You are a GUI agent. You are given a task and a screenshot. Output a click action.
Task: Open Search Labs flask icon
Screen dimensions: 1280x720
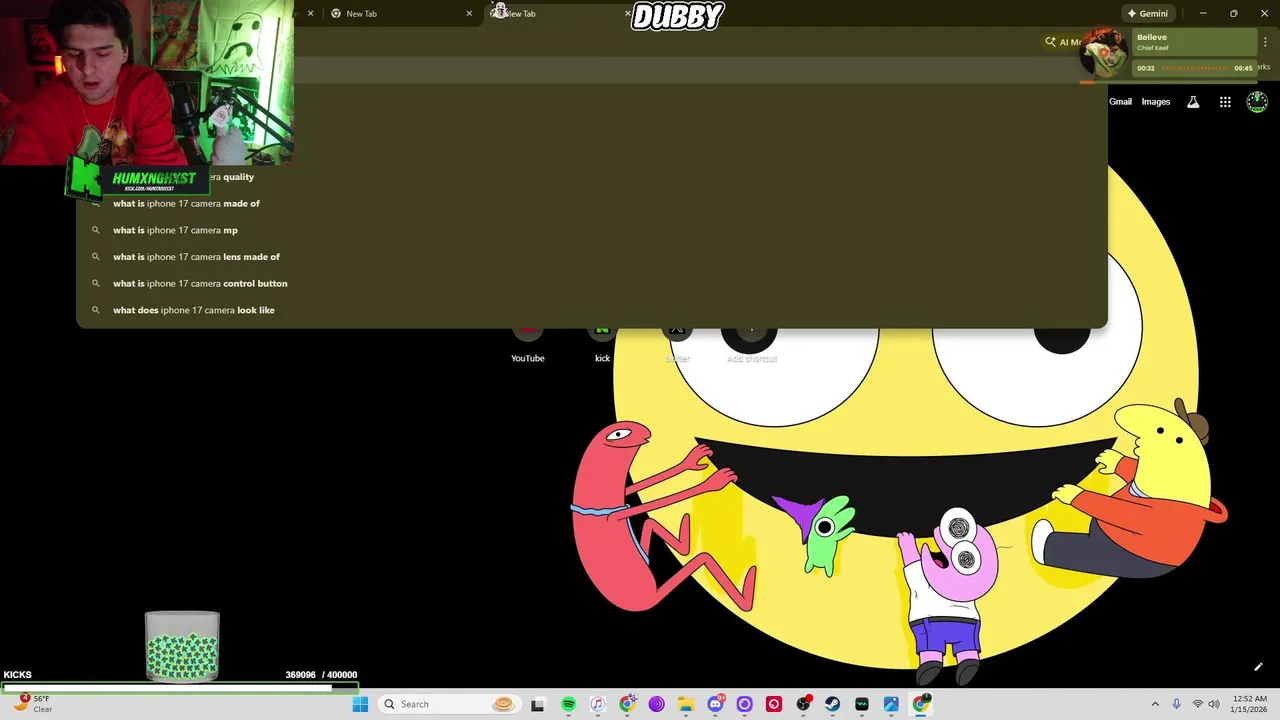pos(1193,102)
